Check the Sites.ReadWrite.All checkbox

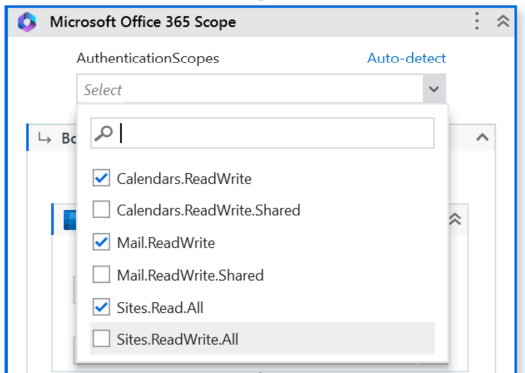[x=101, y=338]
